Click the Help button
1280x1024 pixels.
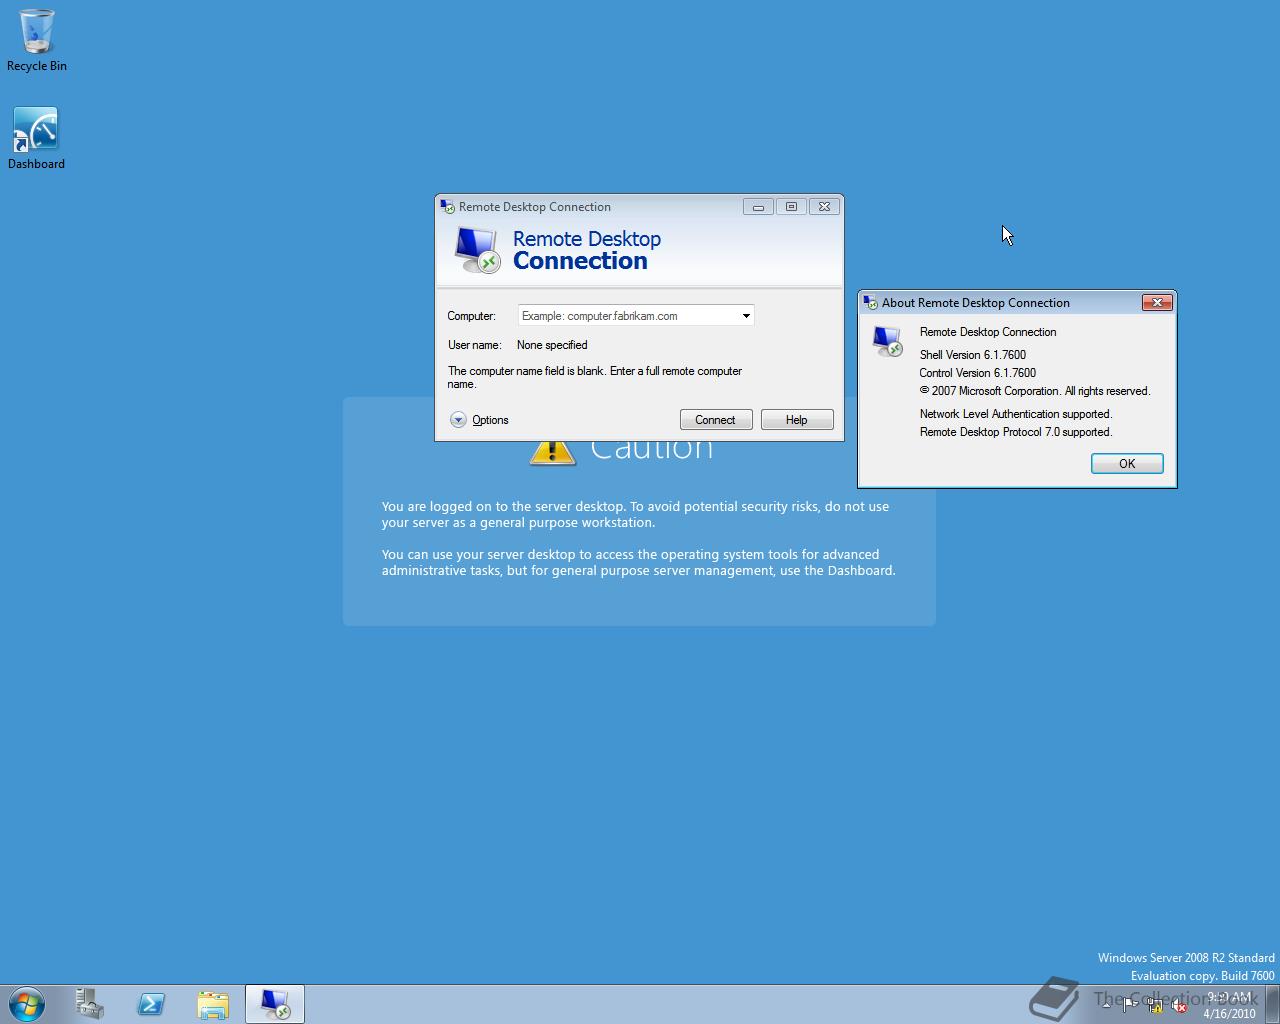(x=797, y=420)
